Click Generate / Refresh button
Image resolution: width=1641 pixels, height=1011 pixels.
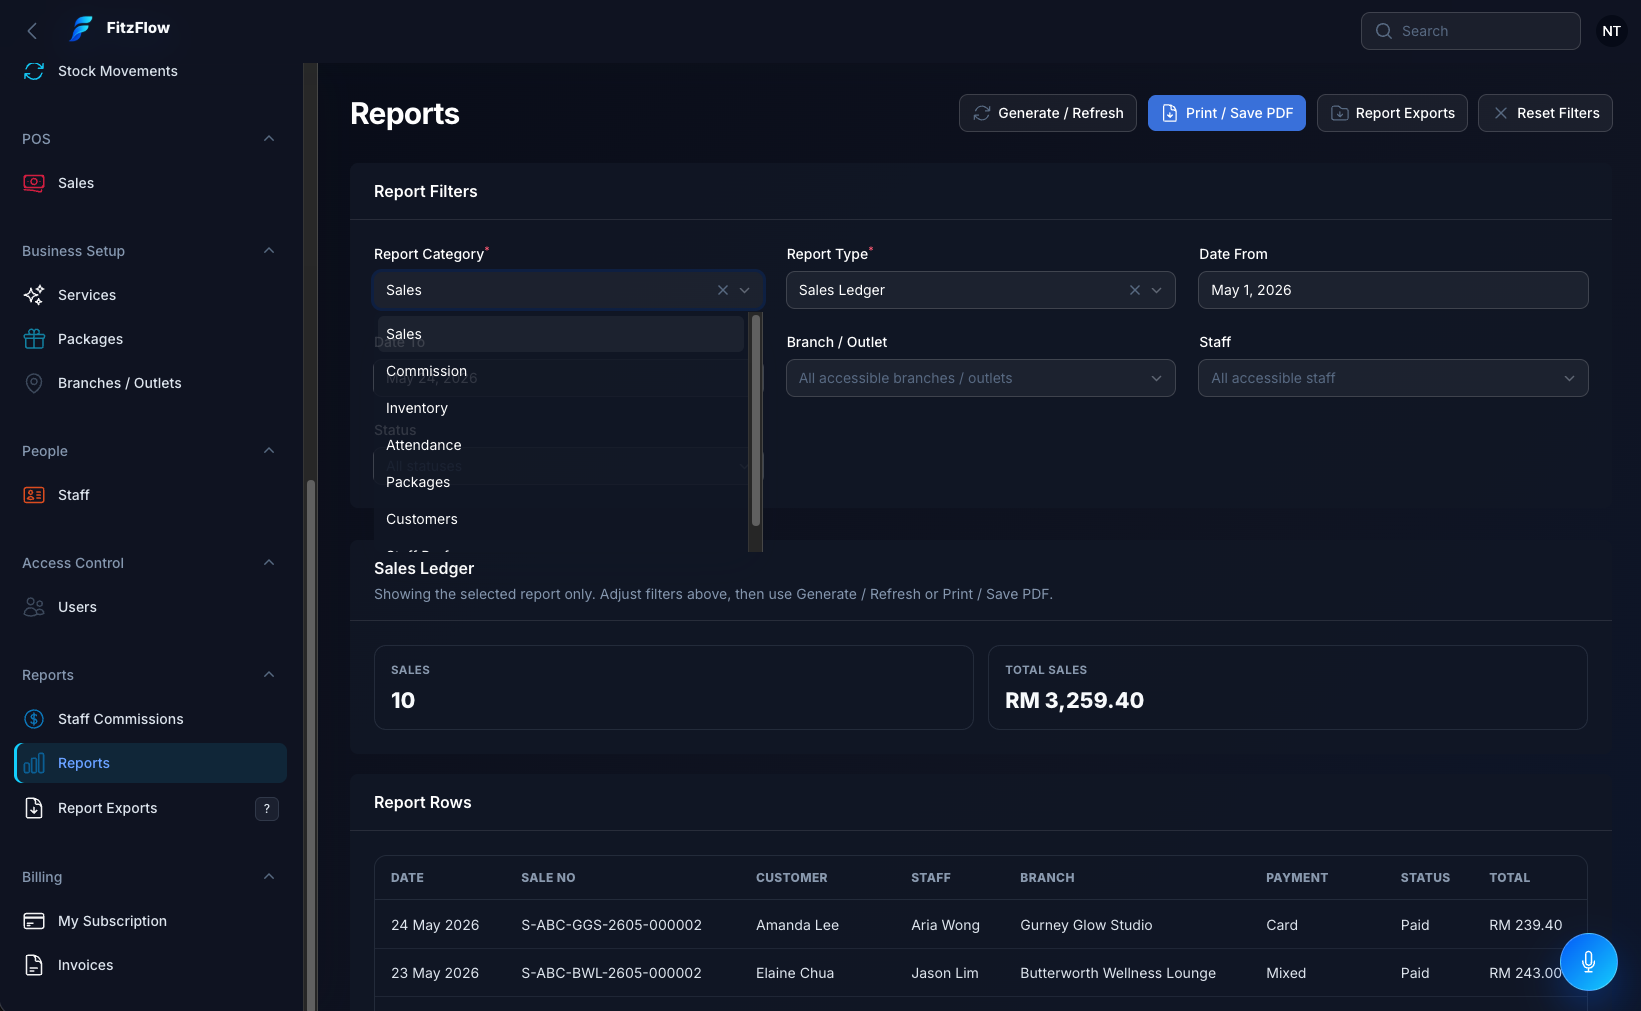point(1047,113)
